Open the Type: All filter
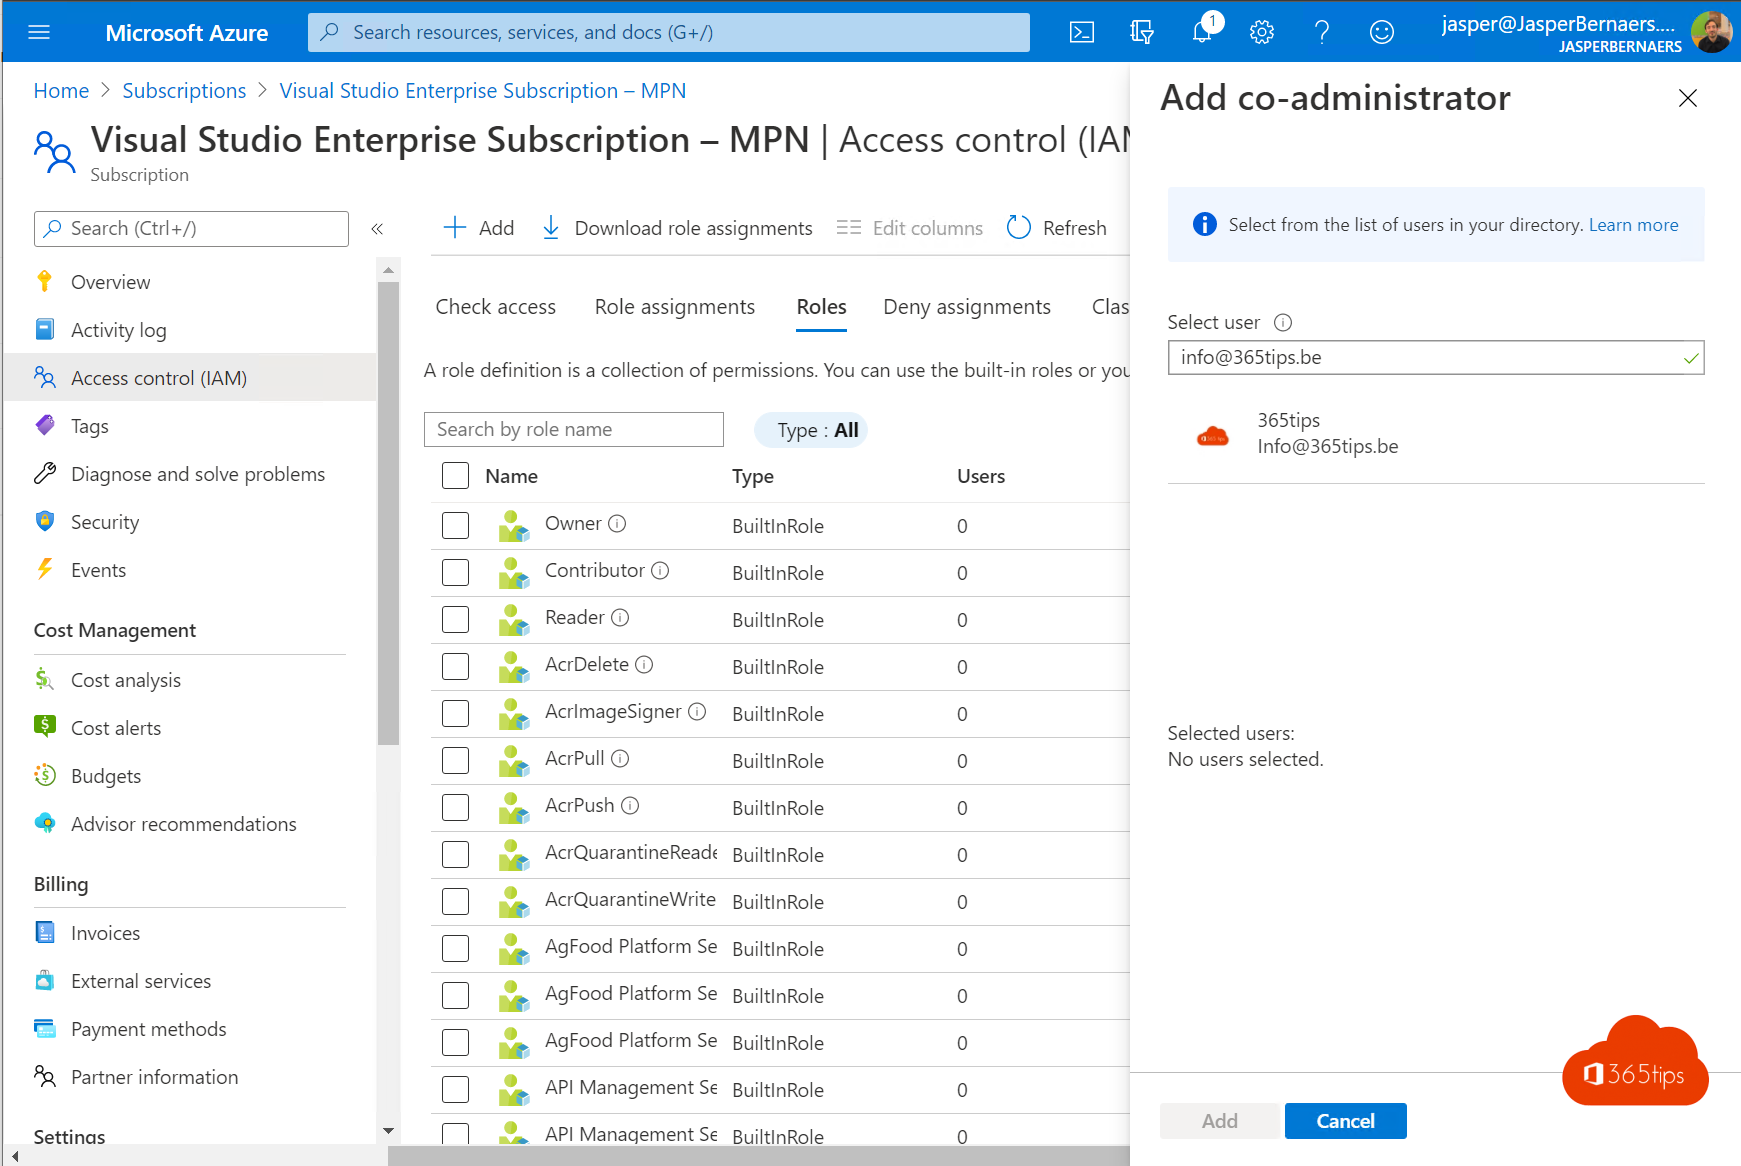This screenshot has width=1741, height=1166. tap(810, 429)
